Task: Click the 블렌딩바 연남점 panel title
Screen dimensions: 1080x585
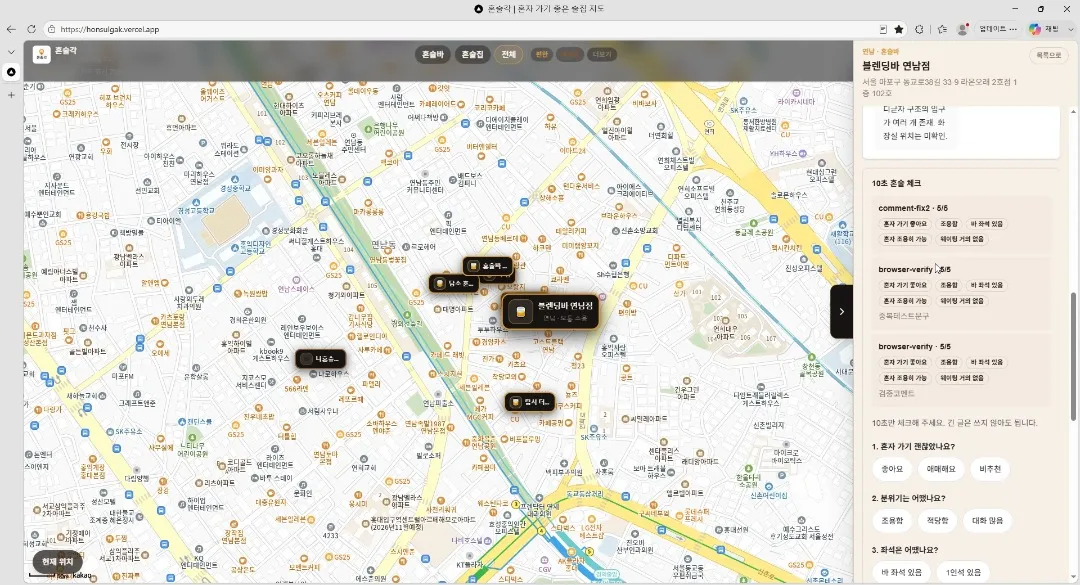Action: pyautogui.click(x=895, y=65)
